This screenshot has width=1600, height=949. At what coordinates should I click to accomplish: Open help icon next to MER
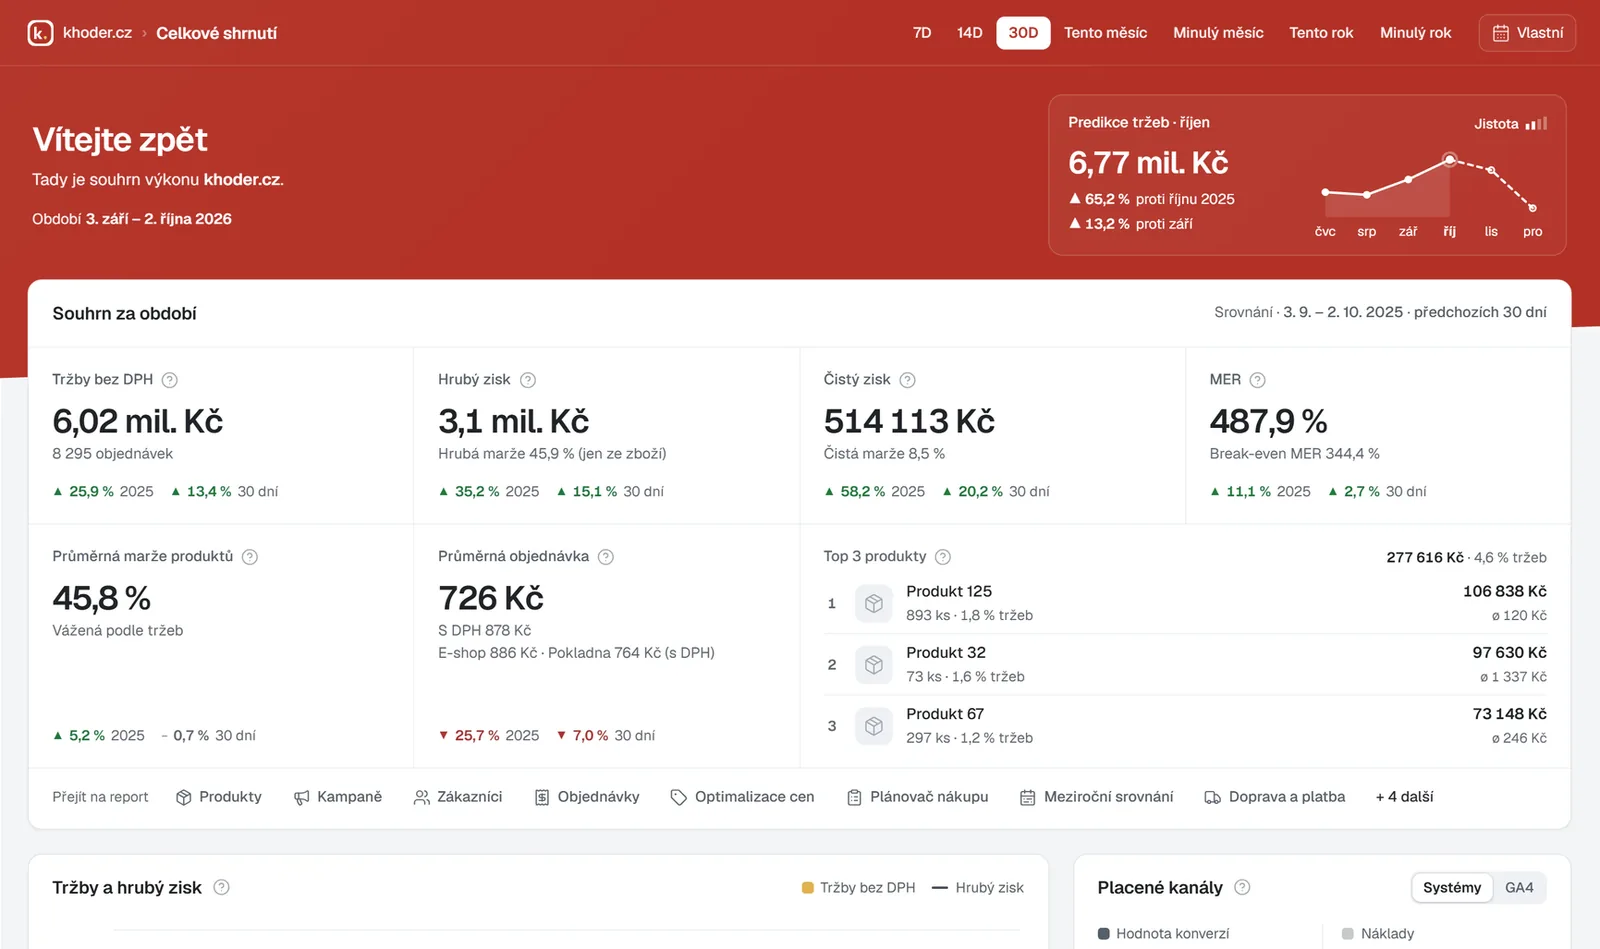[1258, 380]
